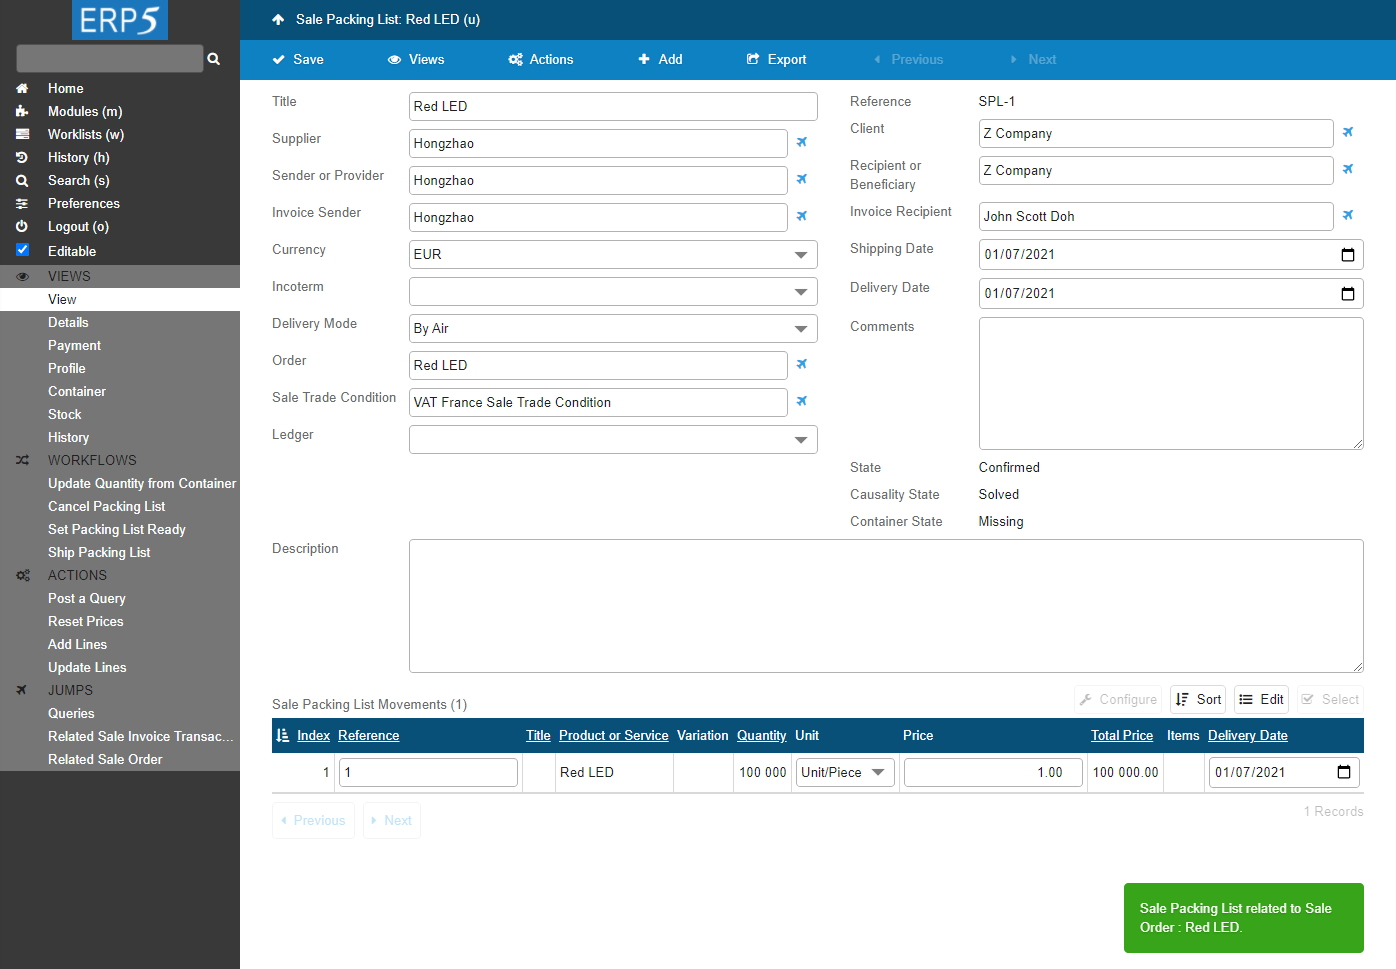Open calendar picker in movement row Delivery Date

click(x=1344, y=772)
